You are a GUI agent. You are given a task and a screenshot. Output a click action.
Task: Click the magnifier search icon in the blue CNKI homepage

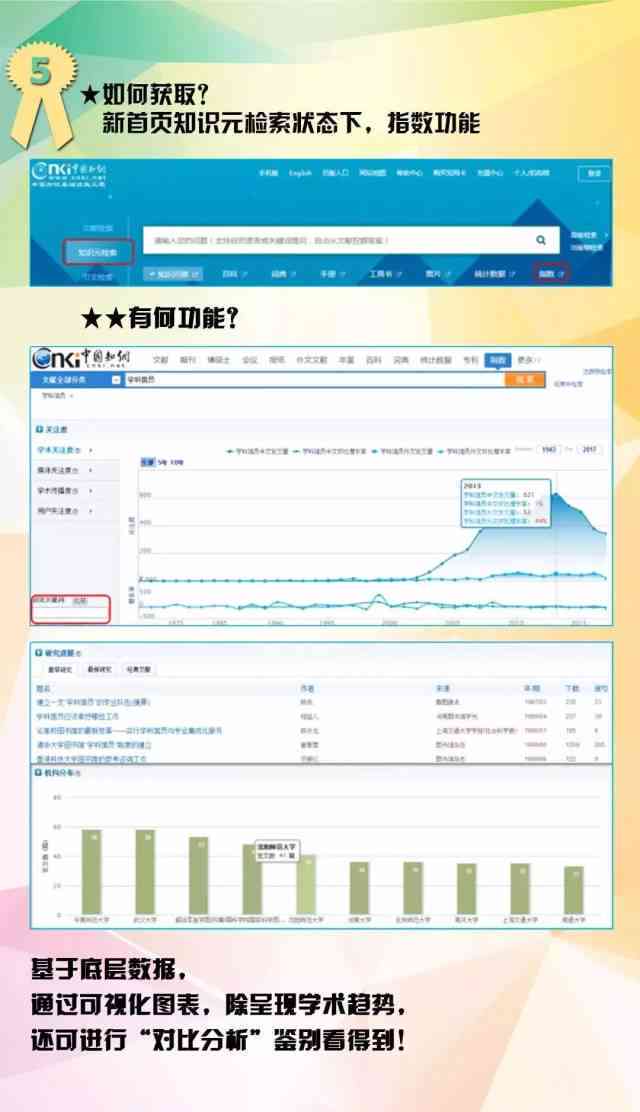click(x=541, y=240)
